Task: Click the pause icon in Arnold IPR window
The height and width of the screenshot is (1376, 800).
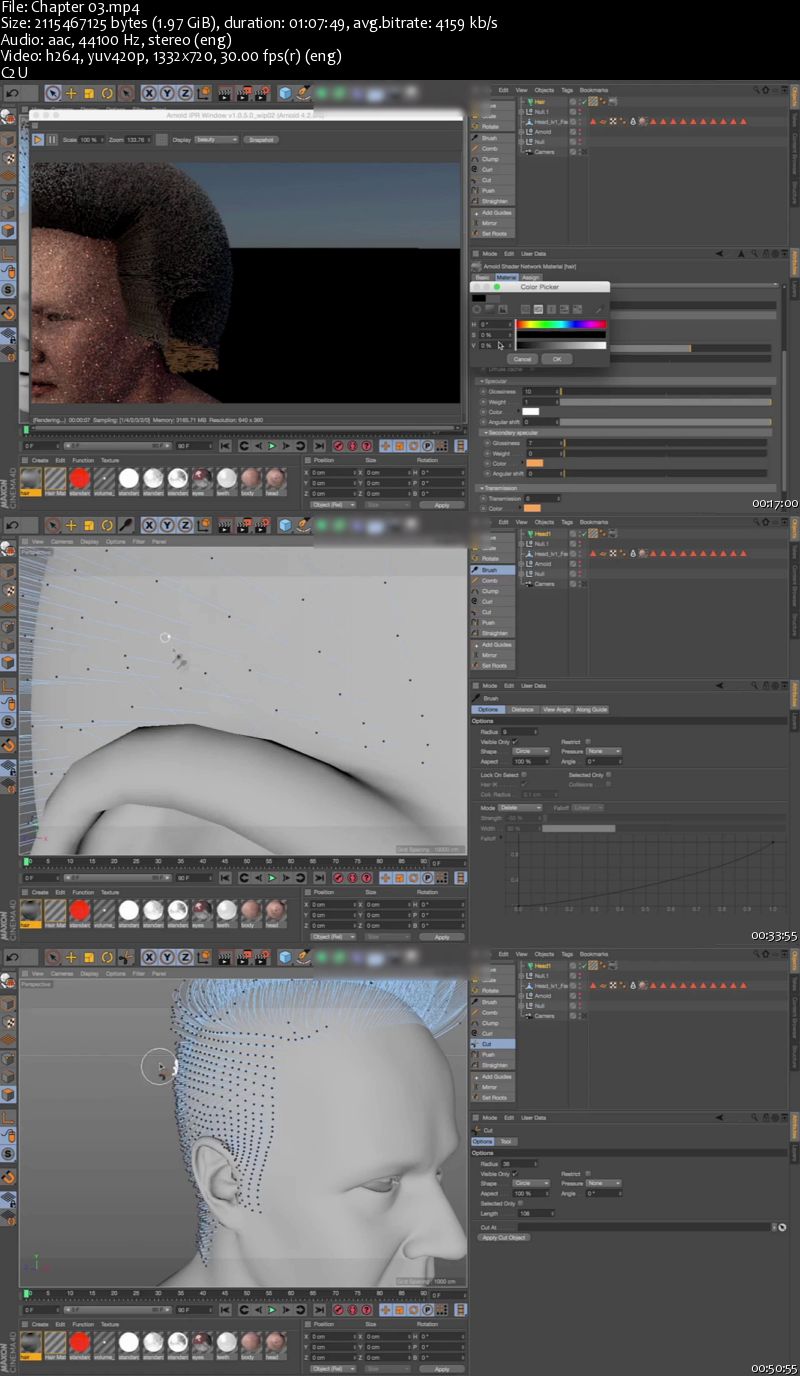Action: 52,139
